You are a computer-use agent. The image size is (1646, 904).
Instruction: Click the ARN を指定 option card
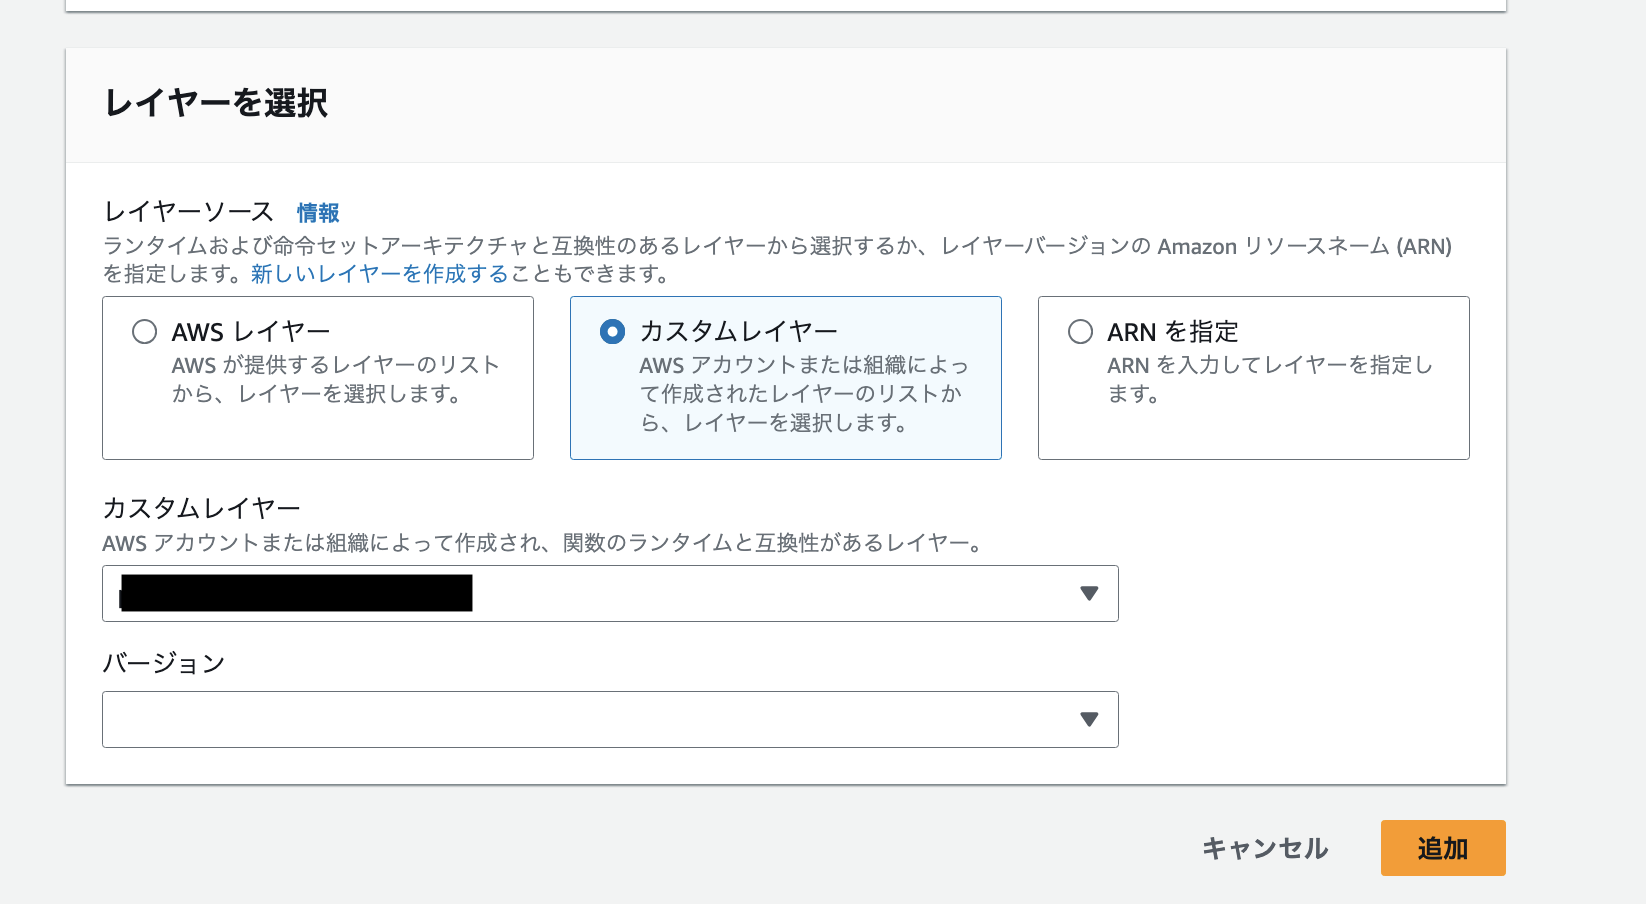[x=1253, y=378]
